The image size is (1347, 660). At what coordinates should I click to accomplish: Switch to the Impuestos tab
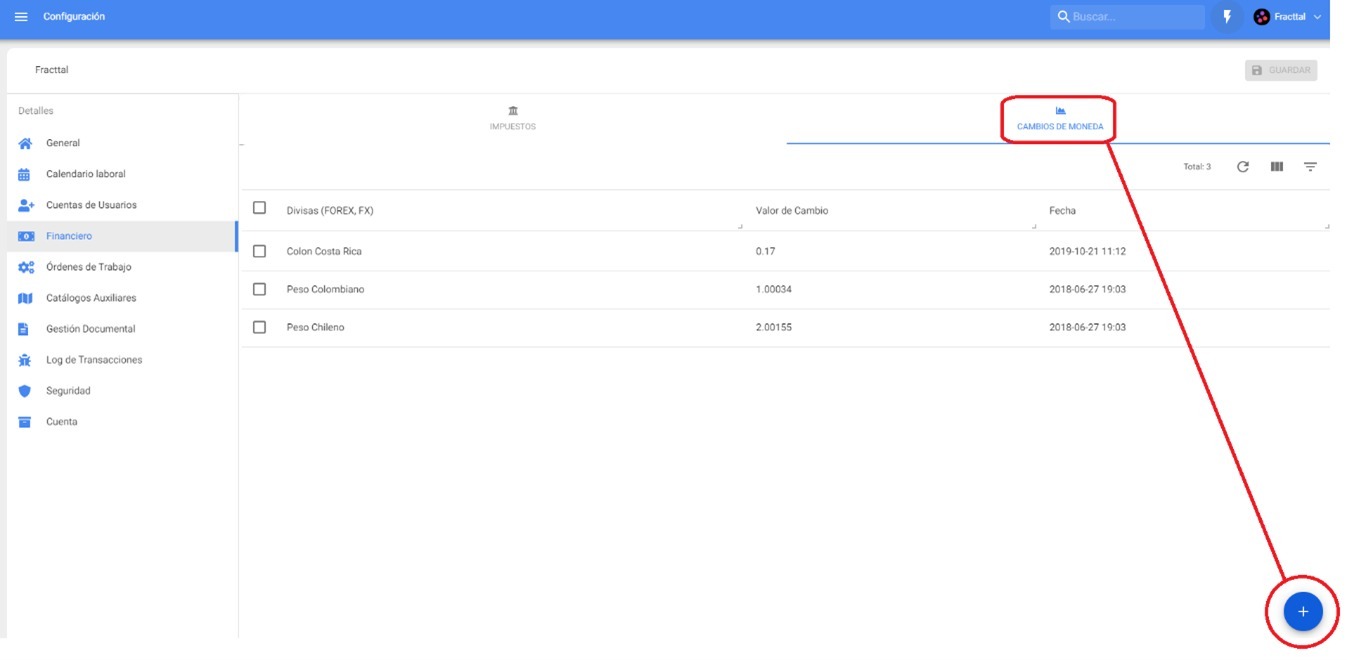(x=512, y=118)
